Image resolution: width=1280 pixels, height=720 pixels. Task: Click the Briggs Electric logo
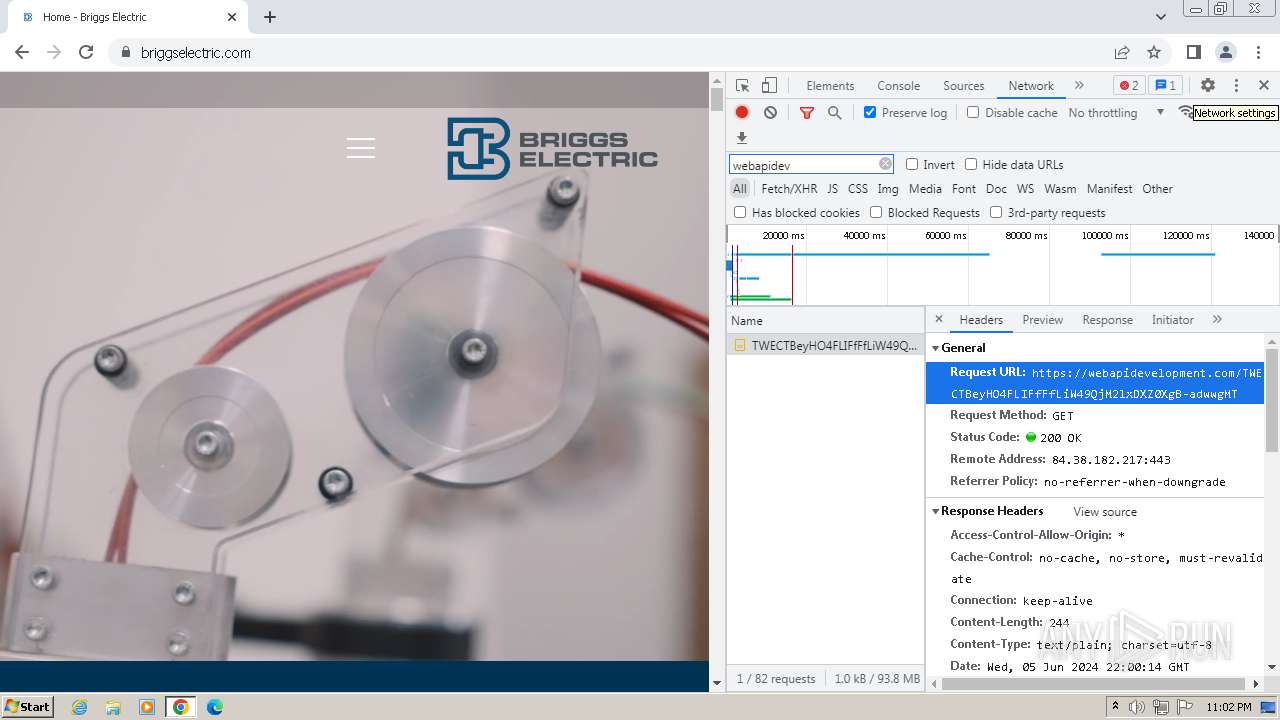pyautogui.click(x=552, y=149)
